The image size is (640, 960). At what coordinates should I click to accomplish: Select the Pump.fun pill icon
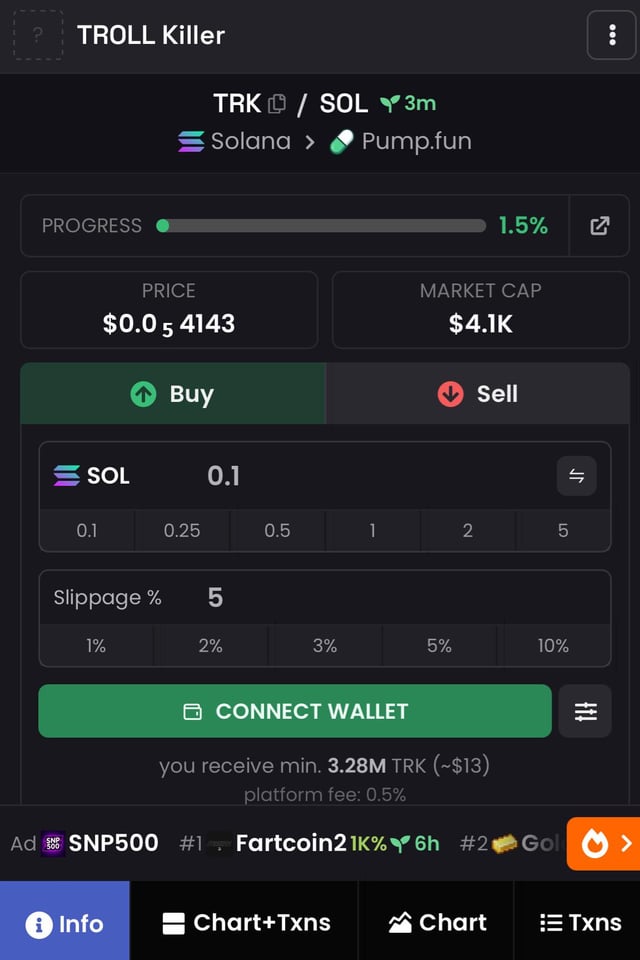pyautogui.click(x=342, y=142)
